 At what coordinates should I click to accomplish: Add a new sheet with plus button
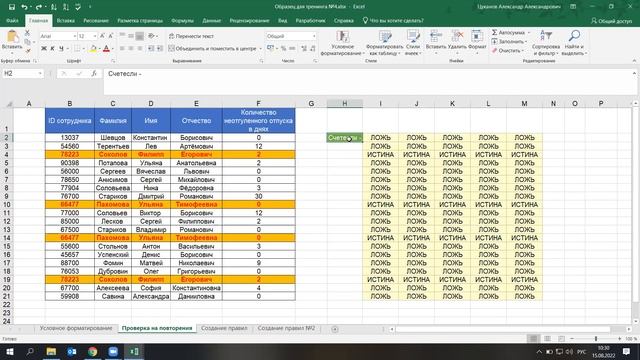pos(335,329)
